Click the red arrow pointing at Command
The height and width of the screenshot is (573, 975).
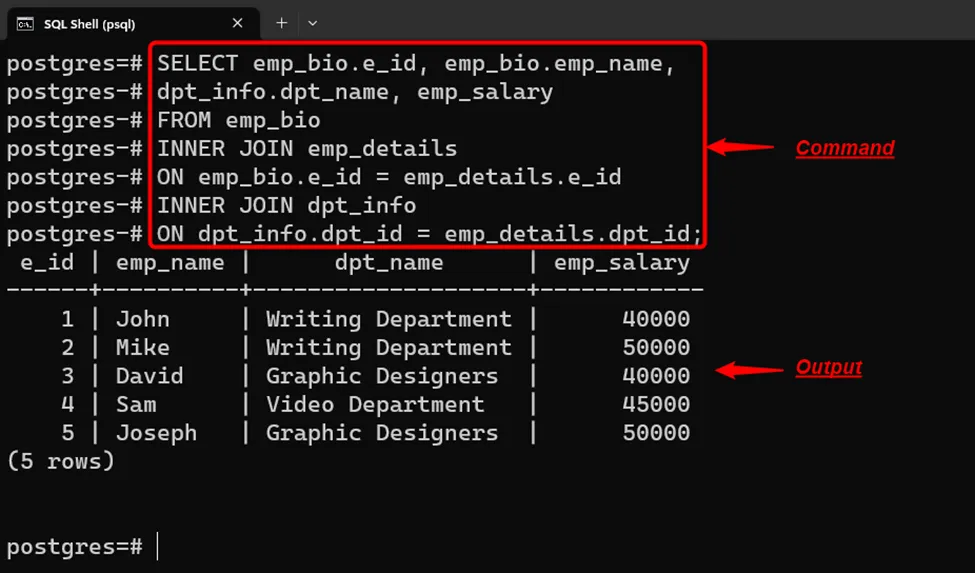click(741, 148)
